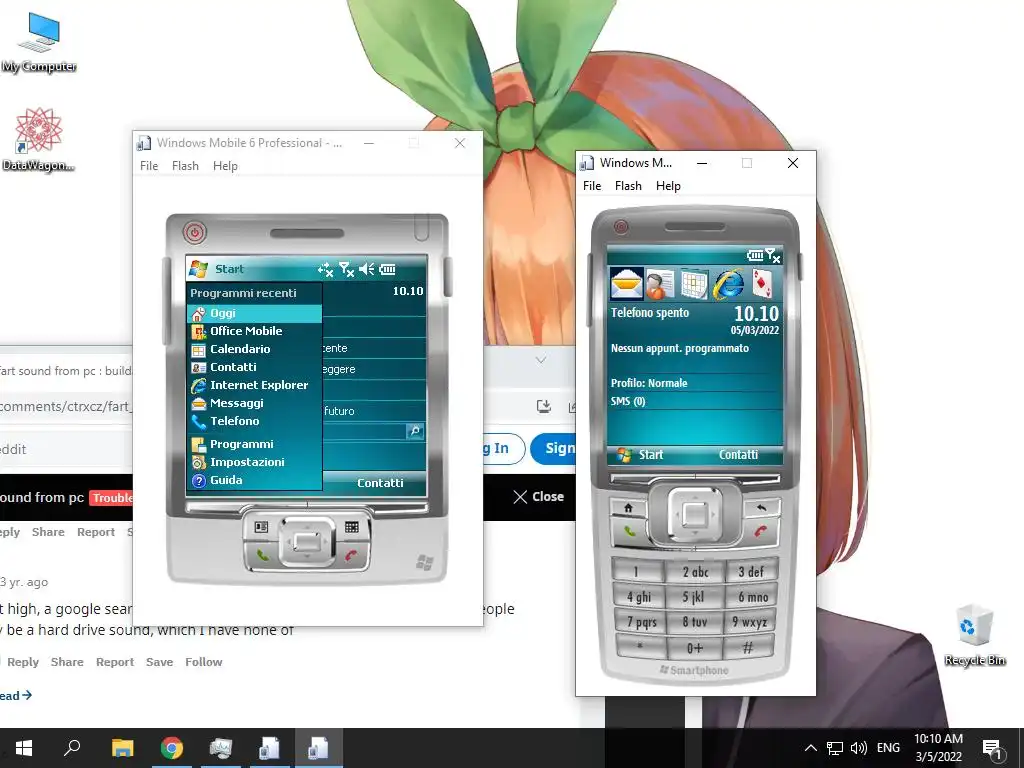Screen dimensions: 1024x768
Task: Open Help menu in Windows Mobile 6 Professional window
Action: coord(225,166)
